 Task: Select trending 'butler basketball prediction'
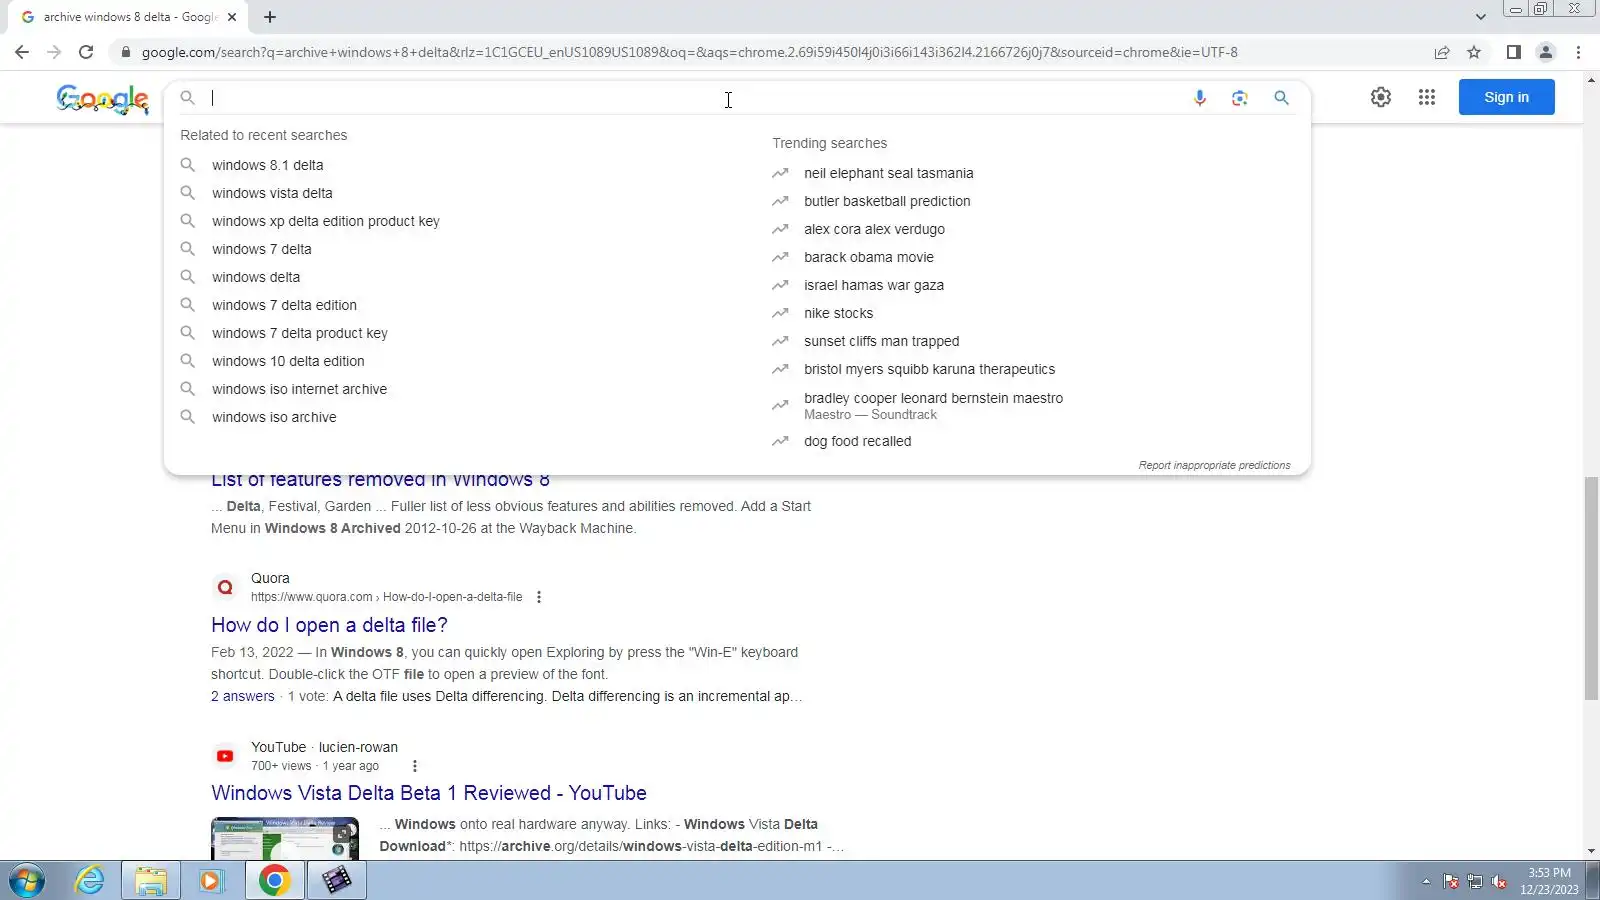point(887,201)
